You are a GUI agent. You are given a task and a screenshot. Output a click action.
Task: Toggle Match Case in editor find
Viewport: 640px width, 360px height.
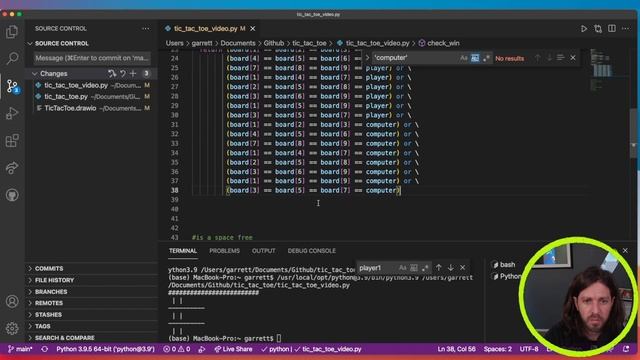464,58
